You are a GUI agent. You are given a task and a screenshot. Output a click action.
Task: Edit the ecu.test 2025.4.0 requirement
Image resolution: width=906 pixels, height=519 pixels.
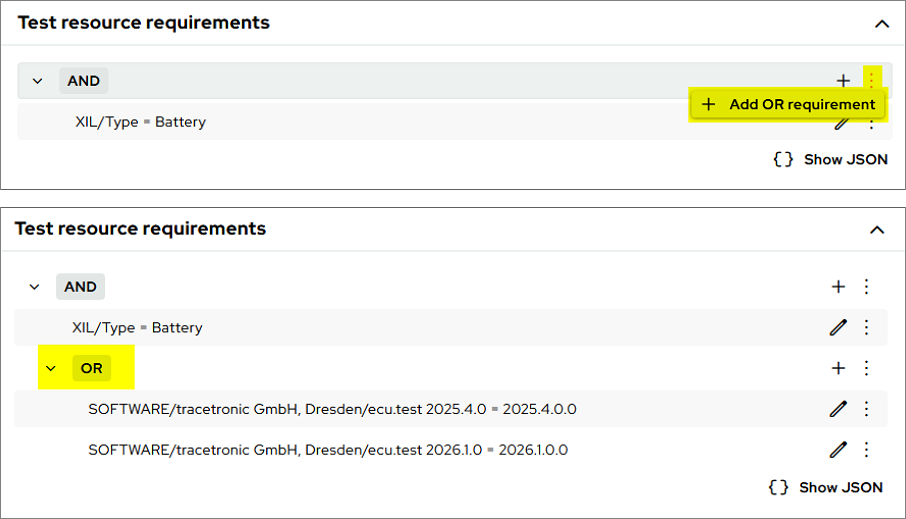click(x=838, y=409)
